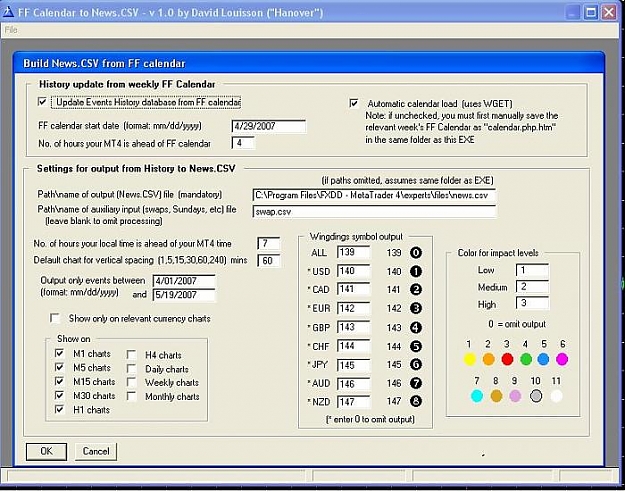This screenshot has height=492, width=625.
Task: Uncheck Update Events History database checkbox
Action: tap(42, 102)
